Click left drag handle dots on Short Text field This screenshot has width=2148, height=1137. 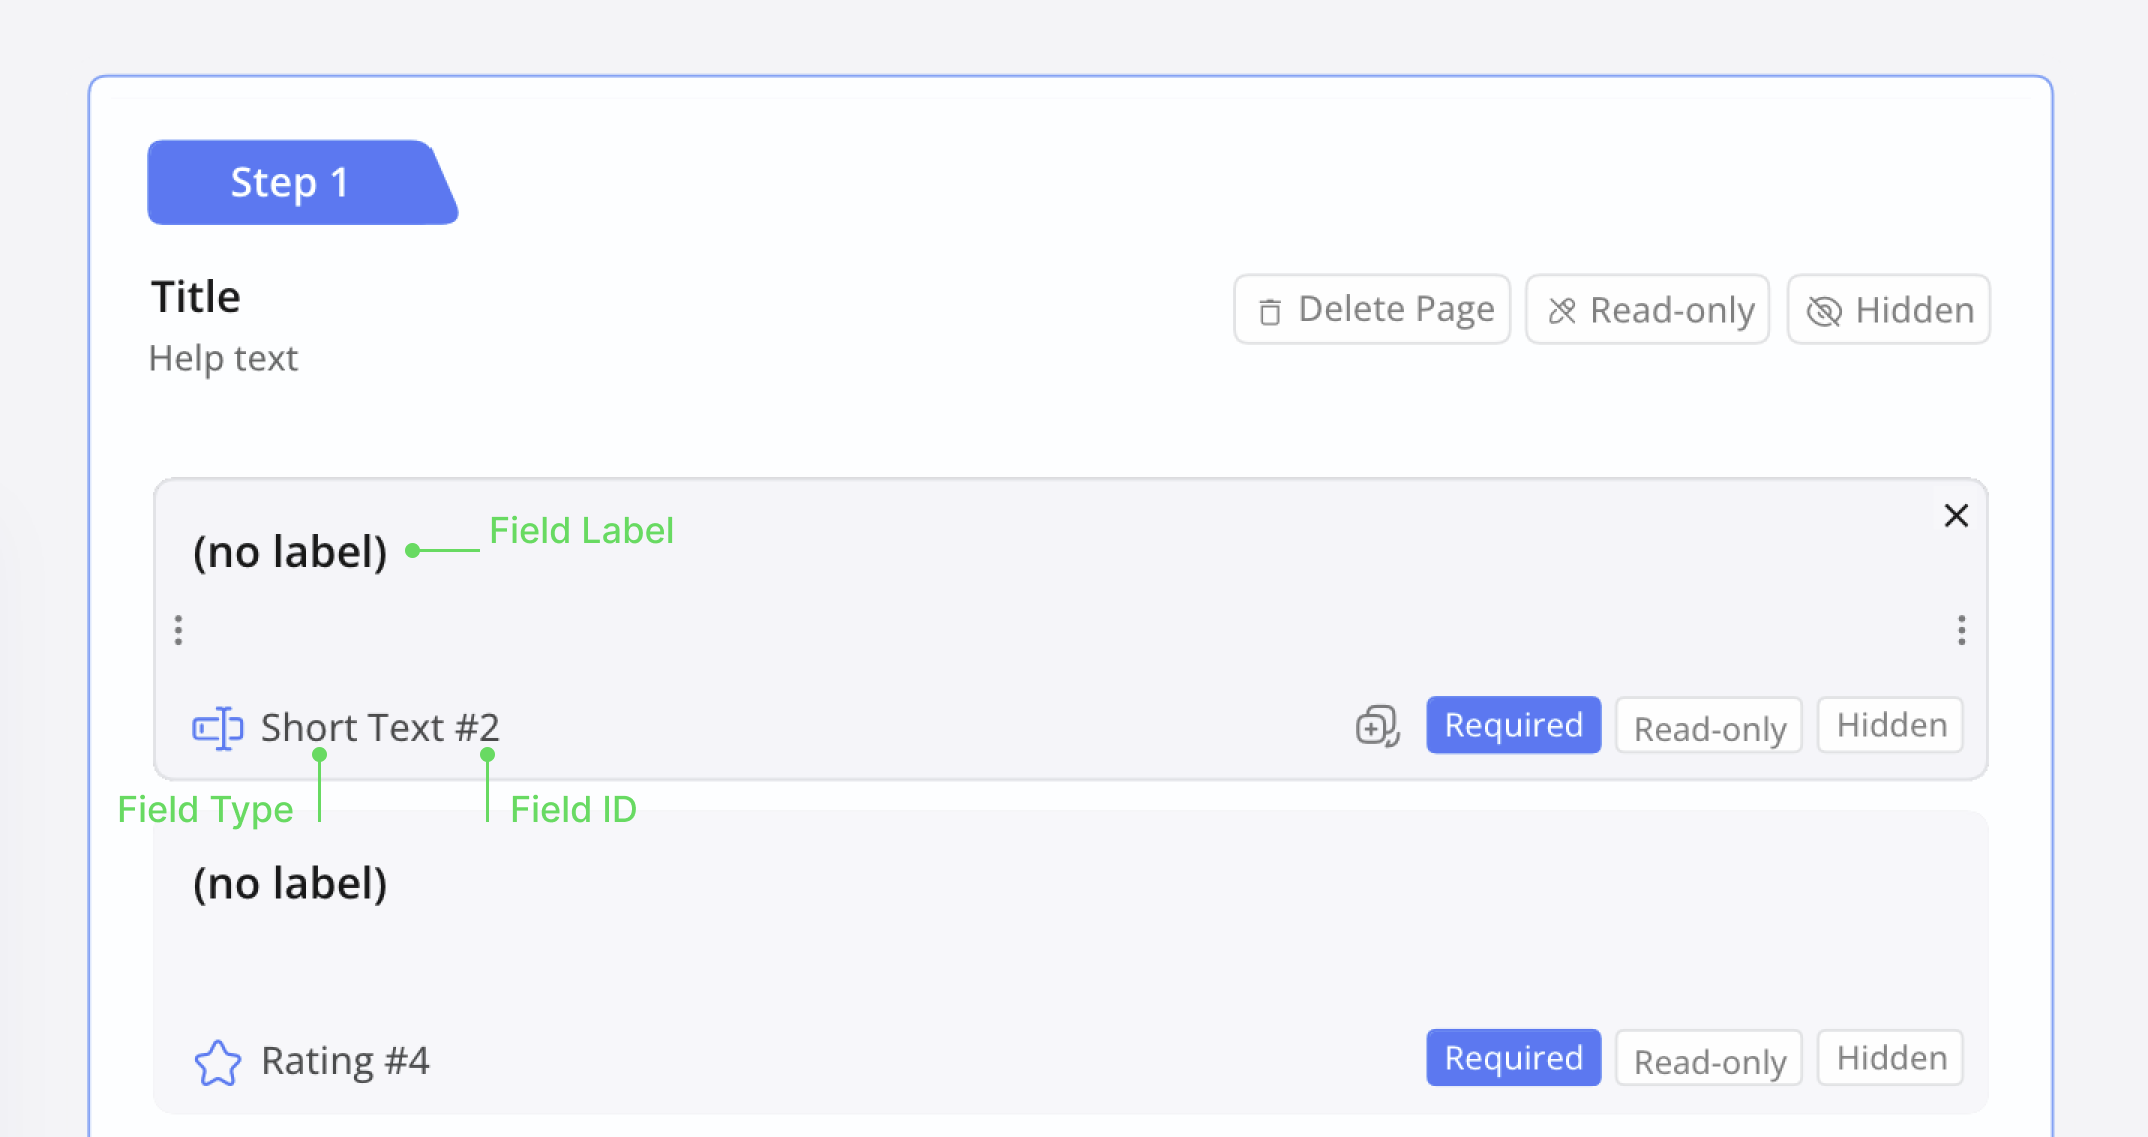click(179, 630)
